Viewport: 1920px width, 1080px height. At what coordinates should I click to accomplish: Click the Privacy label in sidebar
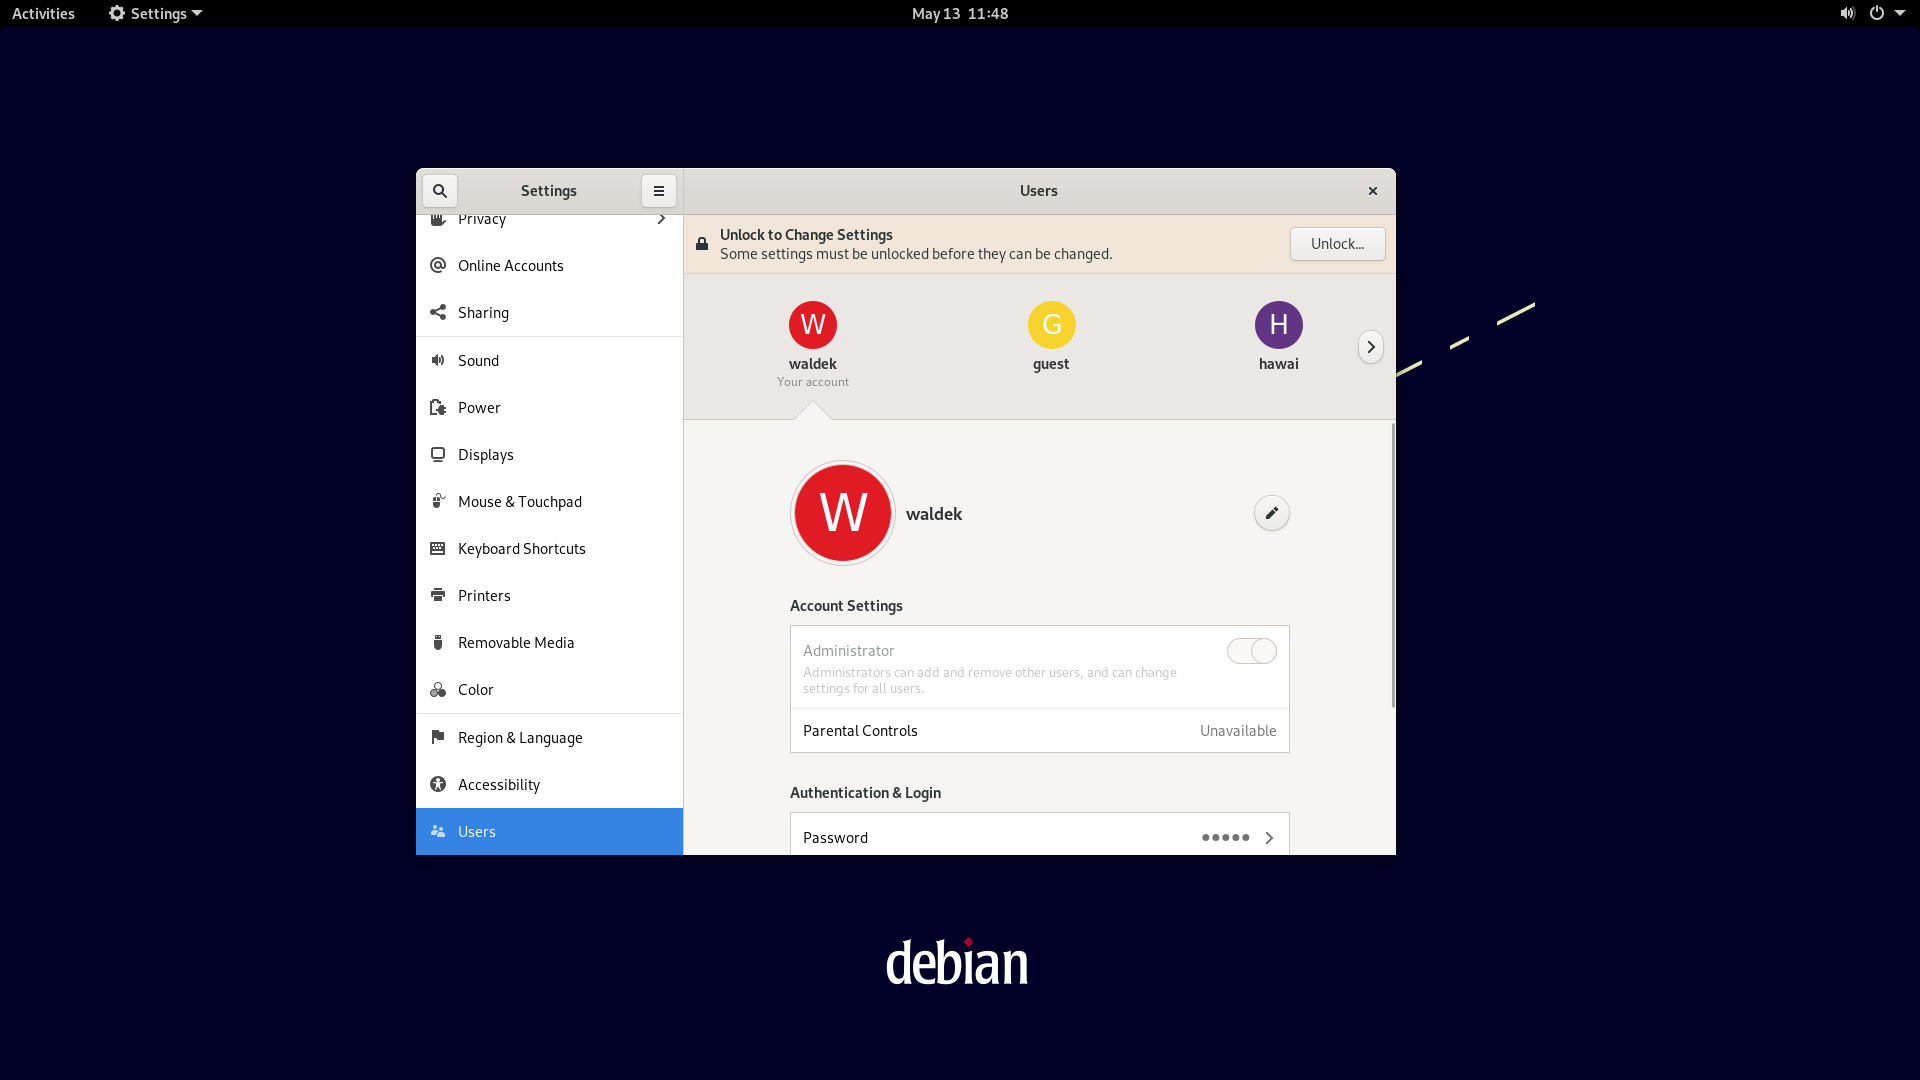click(482, 220)
